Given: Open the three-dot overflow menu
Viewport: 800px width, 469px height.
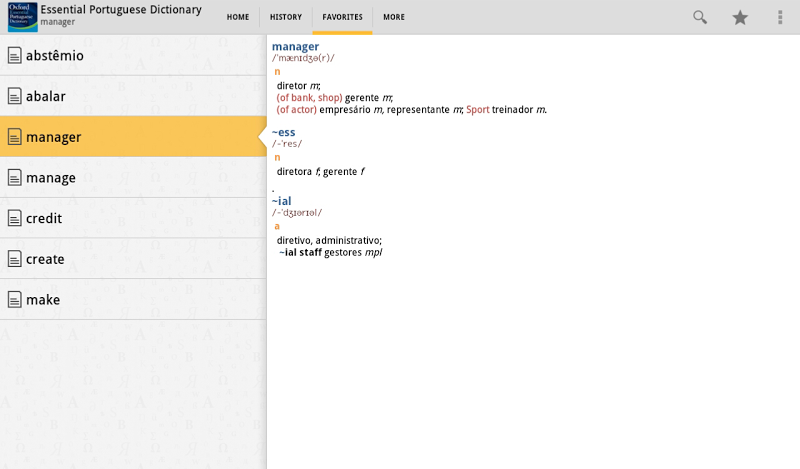Looking at the screenshot, I should click(780, 17).
